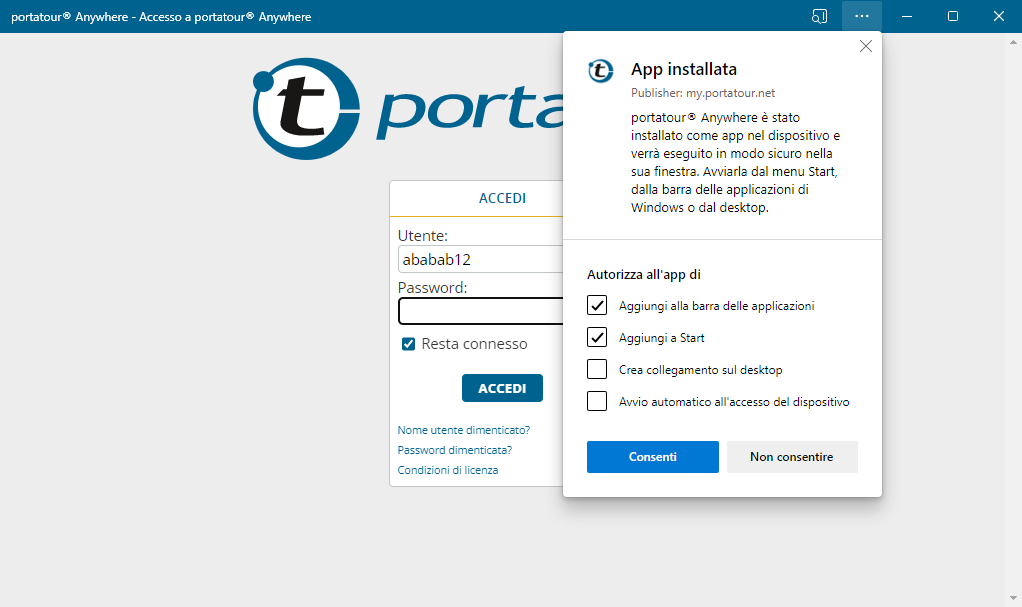This screenshot has width=1022, height=607.
Task: Close the App installata popup
Action: pyautogui.click(x=866, y=46)
